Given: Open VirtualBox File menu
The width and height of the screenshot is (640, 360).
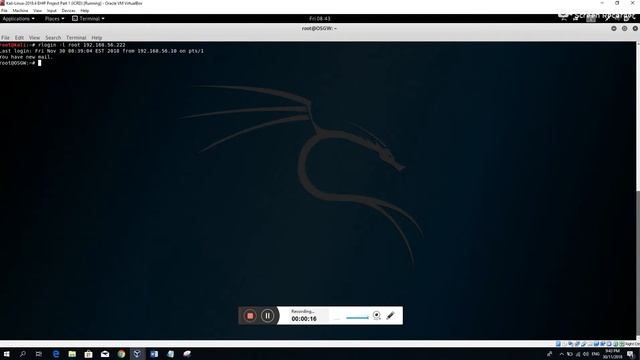Looking at the screenshot, I should [x=4, y=11].
